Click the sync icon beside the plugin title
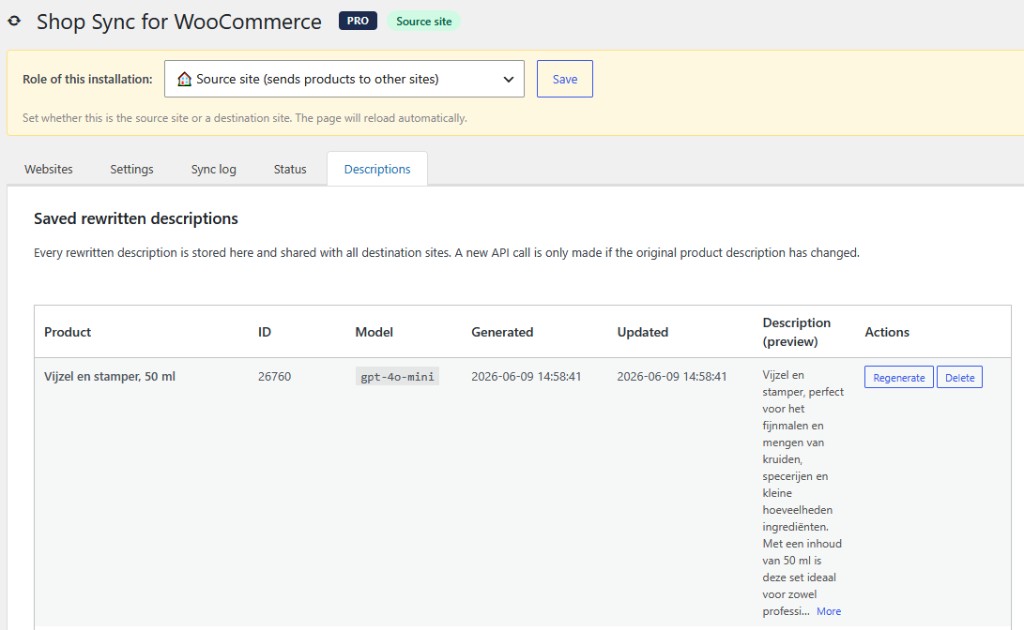 click(14, 21)
